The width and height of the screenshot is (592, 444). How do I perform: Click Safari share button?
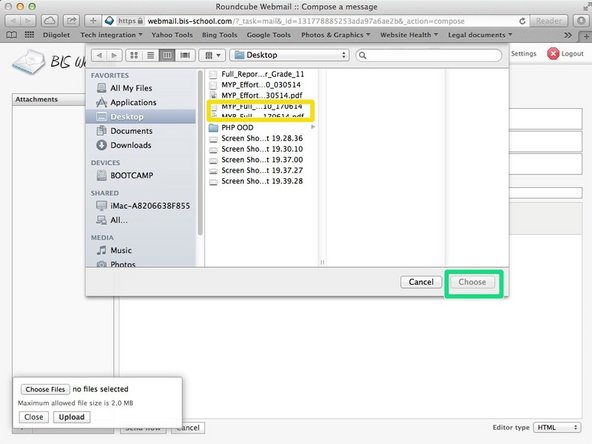[71, 21]
